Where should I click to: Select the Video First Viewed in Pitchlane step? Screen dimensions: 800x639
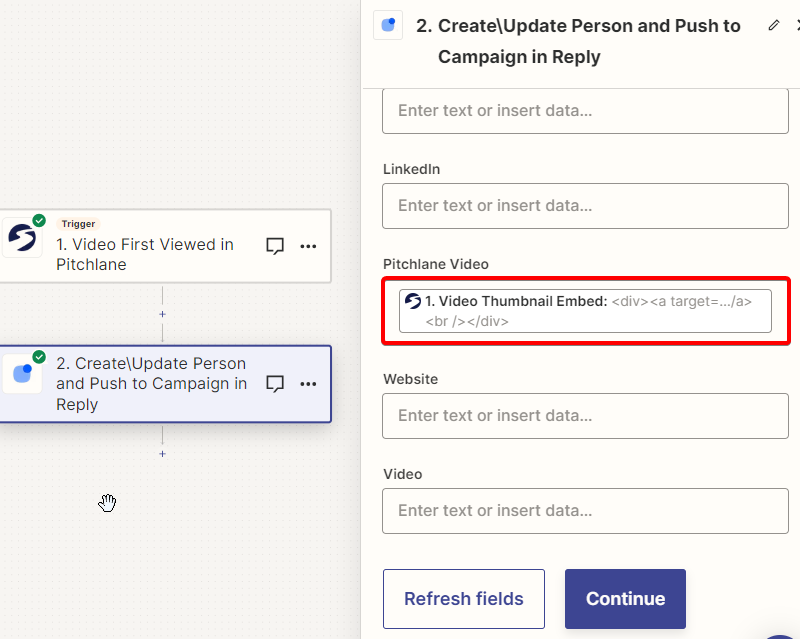click(165, 246)
